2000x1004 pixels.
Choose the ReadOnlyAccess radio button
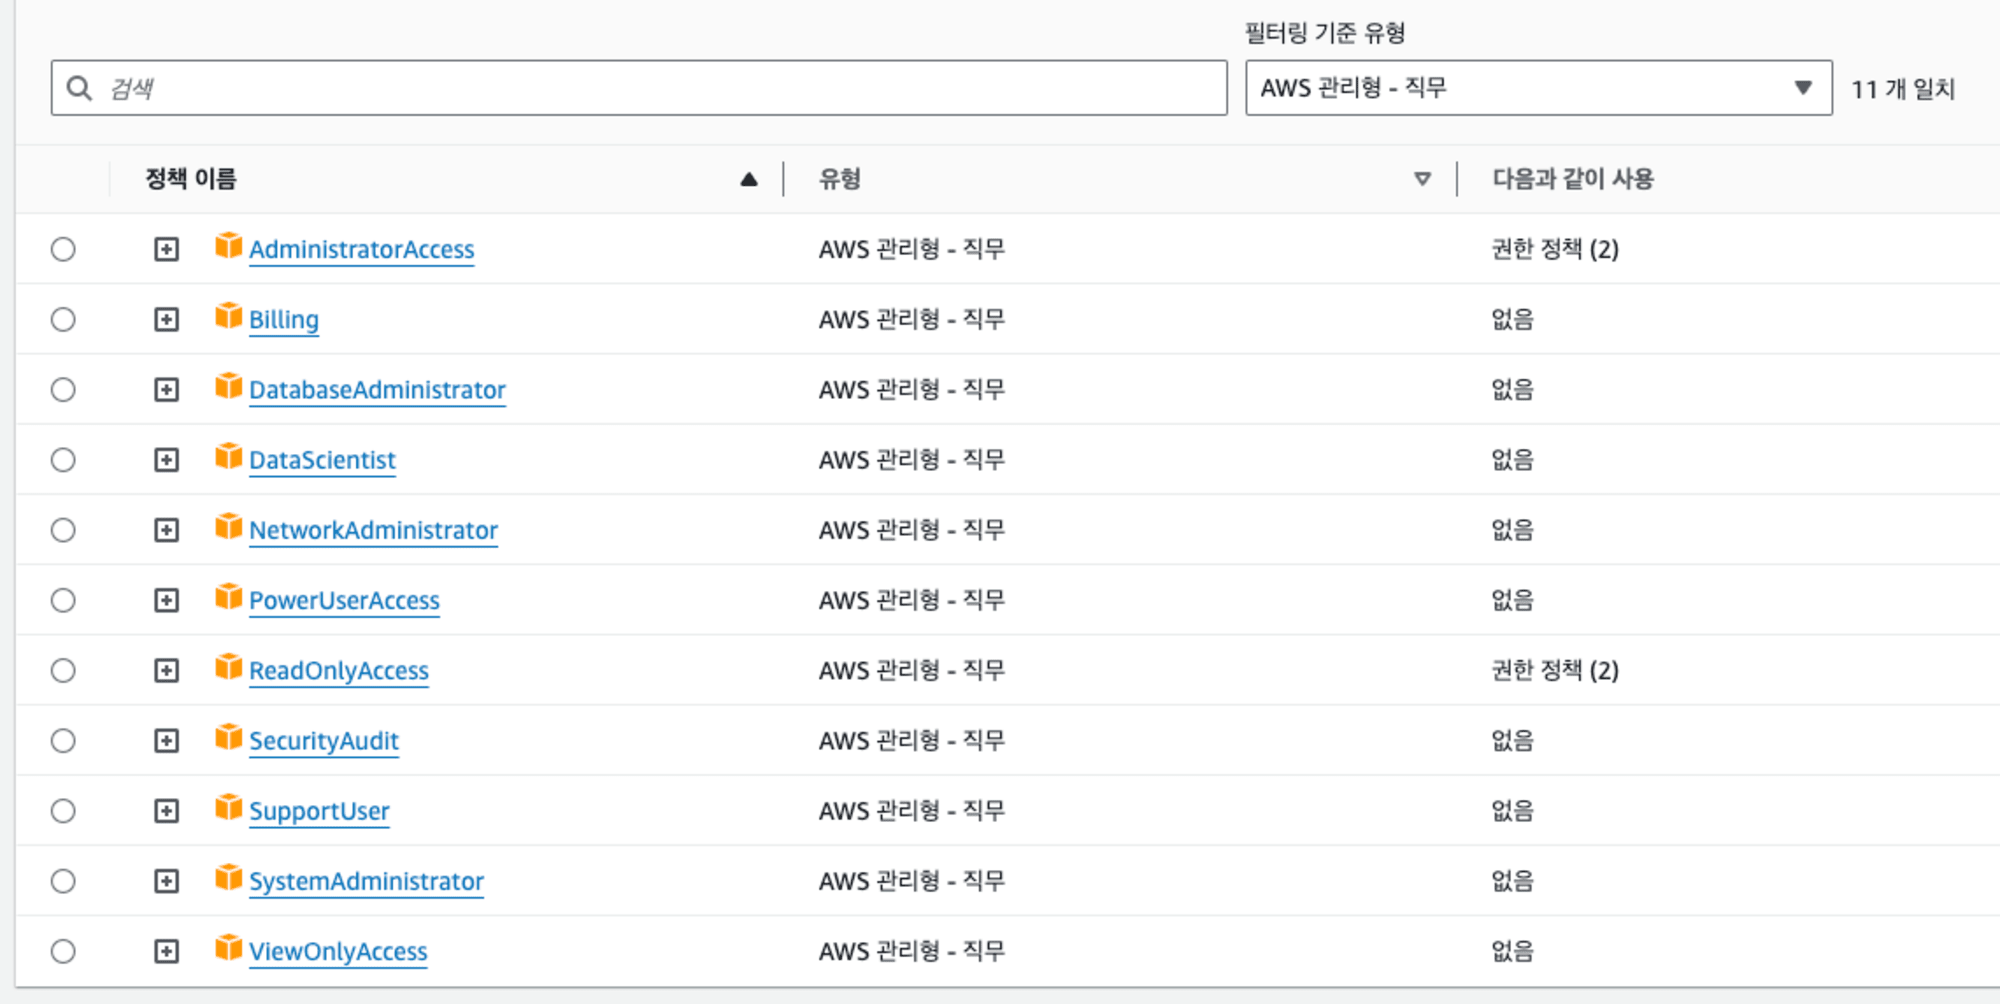point(63,670)
